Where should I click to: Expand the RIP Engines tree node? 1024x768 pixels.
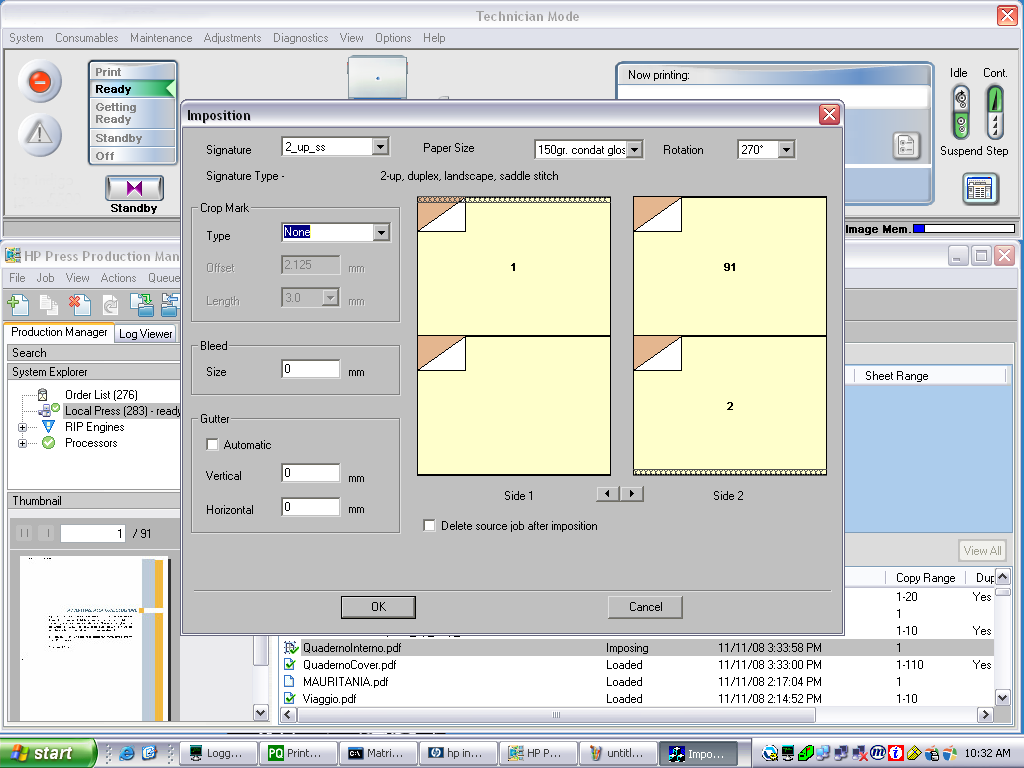pyautogui.click(x=22, y=427)
